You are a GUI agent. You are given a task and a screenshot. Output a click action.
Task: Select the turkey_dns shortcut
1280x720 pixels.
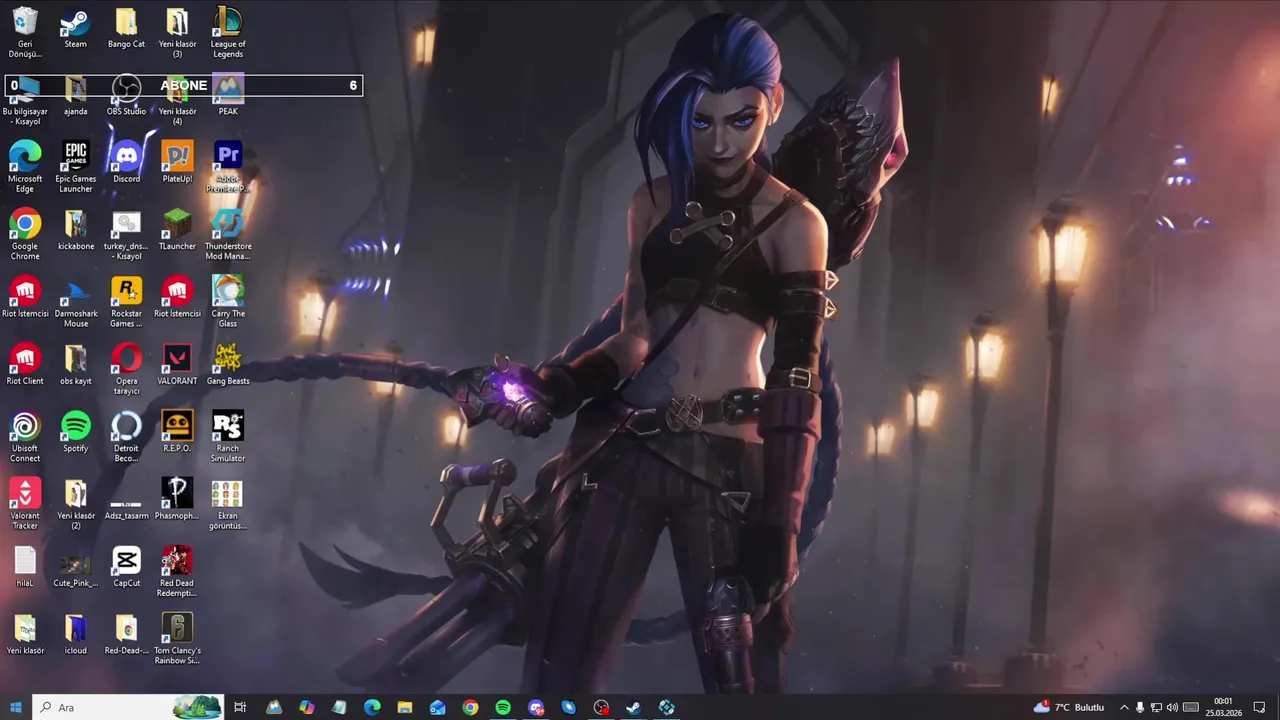click(x=126, y=234)
